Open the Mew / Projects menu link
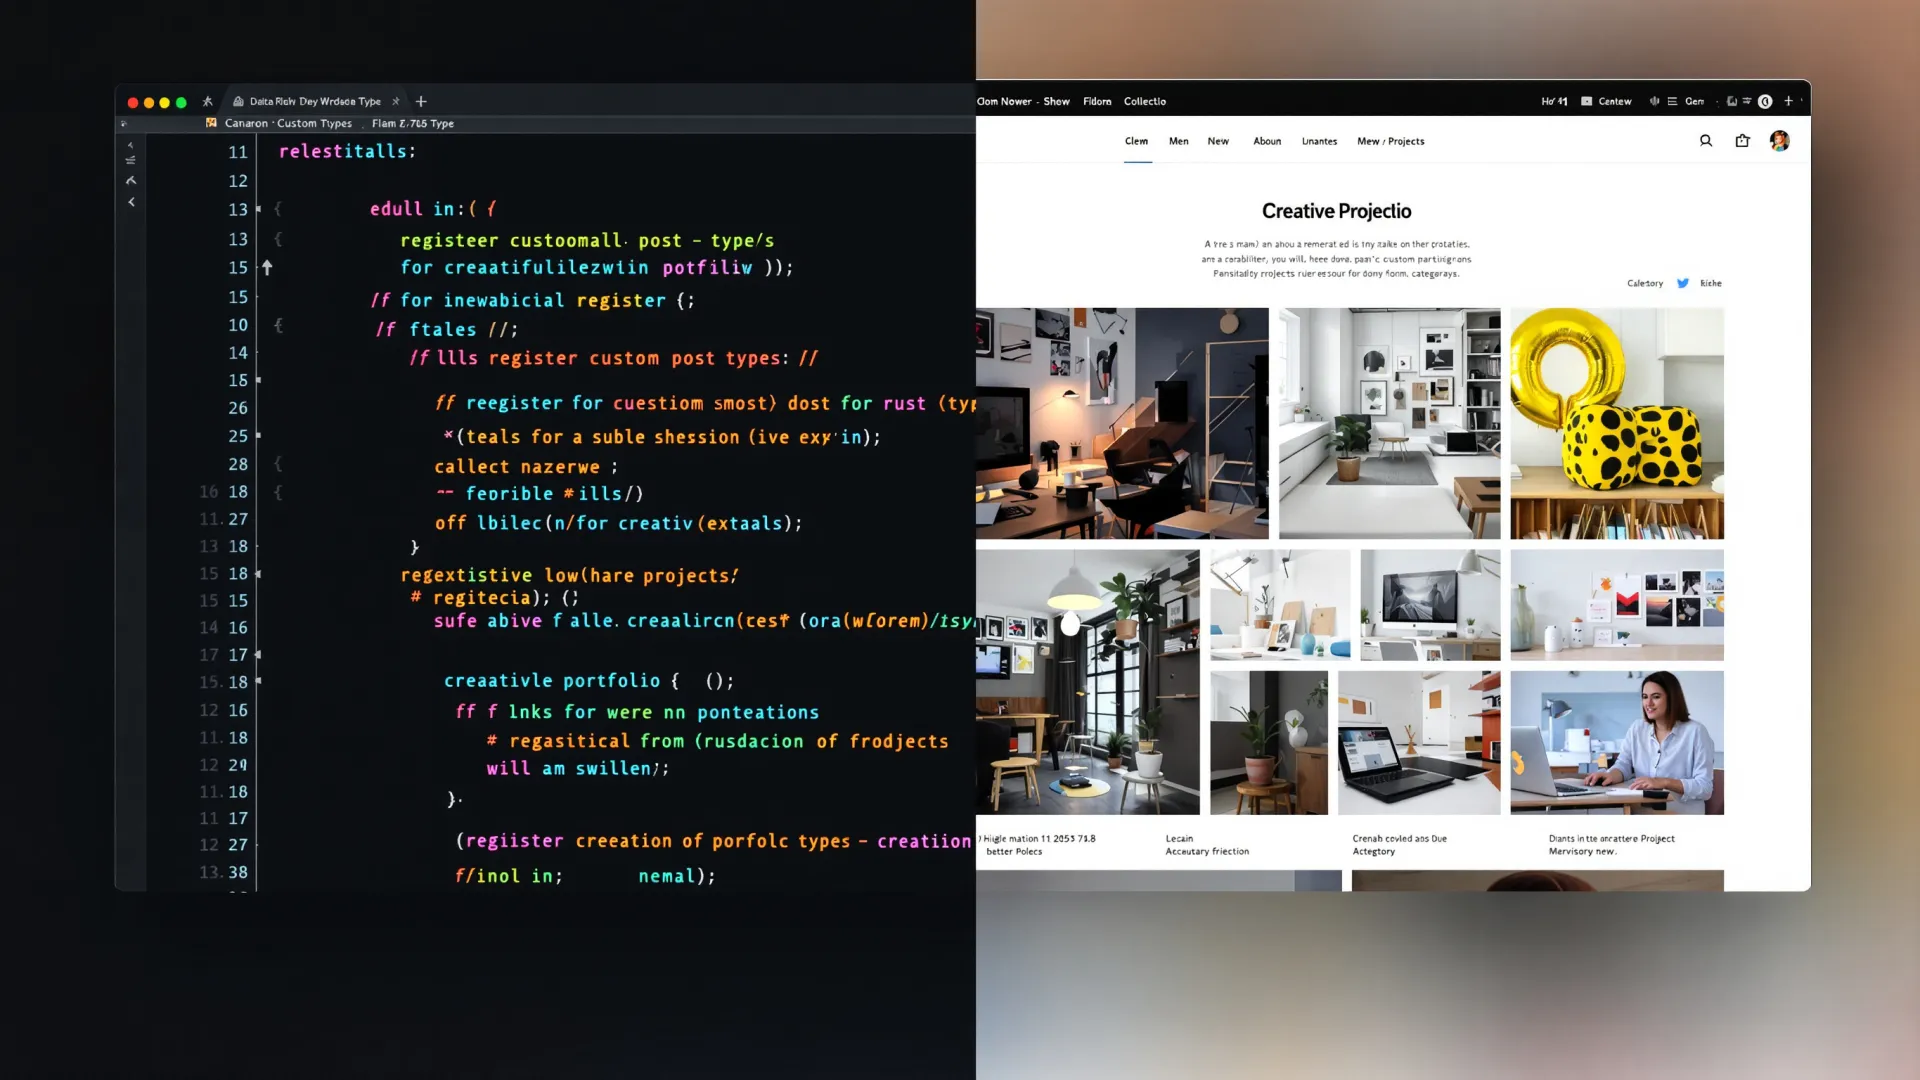The width and height of the screenshot is (1920, 1080). click(x=1390, y=141)
